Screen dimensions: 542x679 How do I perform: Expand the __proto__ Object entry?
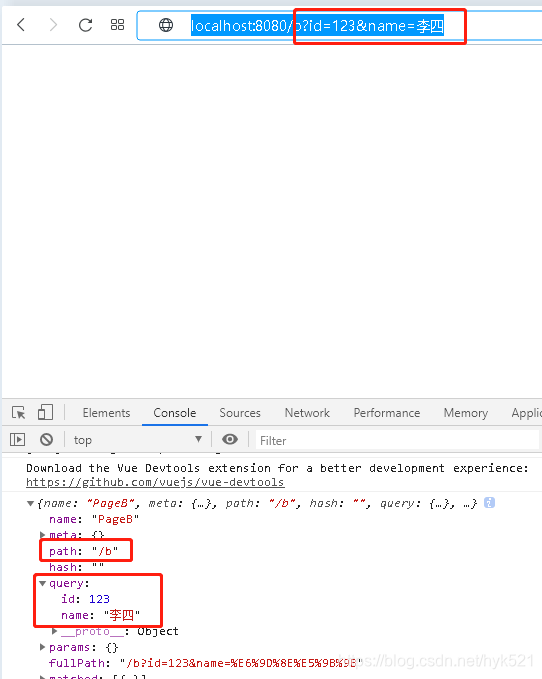tap(55, 631)
